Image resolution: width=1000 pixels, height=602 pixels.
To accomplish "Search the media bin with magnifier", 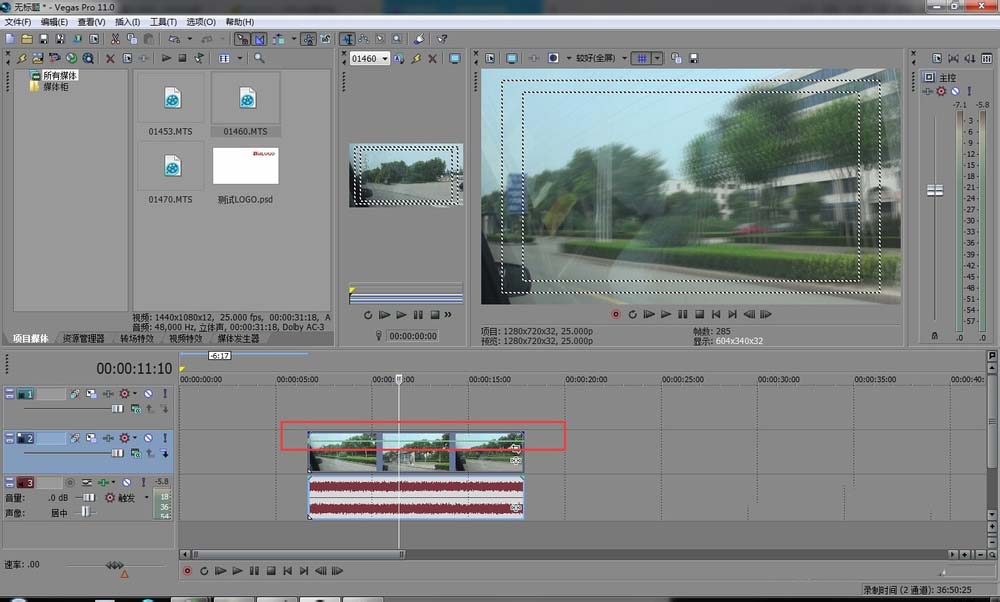I will tap(259, 58).
